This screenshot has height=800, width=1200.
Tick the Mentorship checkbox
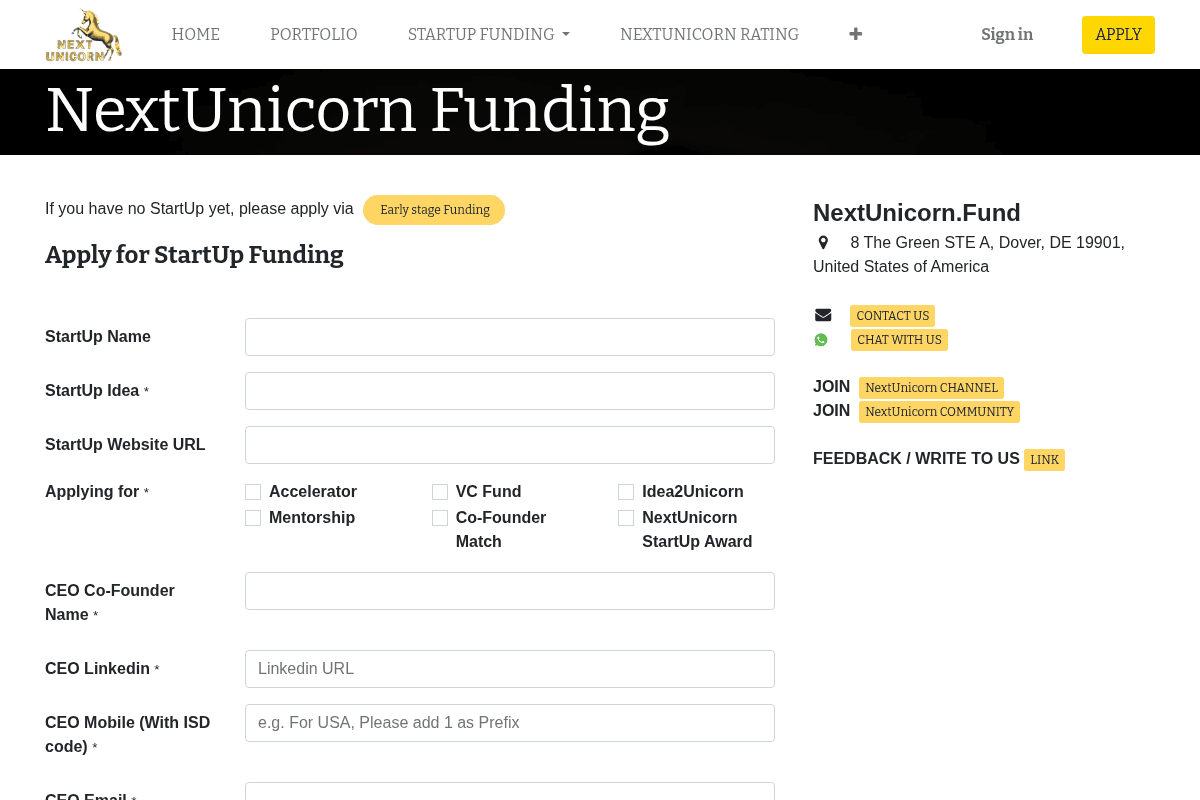(253, 518)
